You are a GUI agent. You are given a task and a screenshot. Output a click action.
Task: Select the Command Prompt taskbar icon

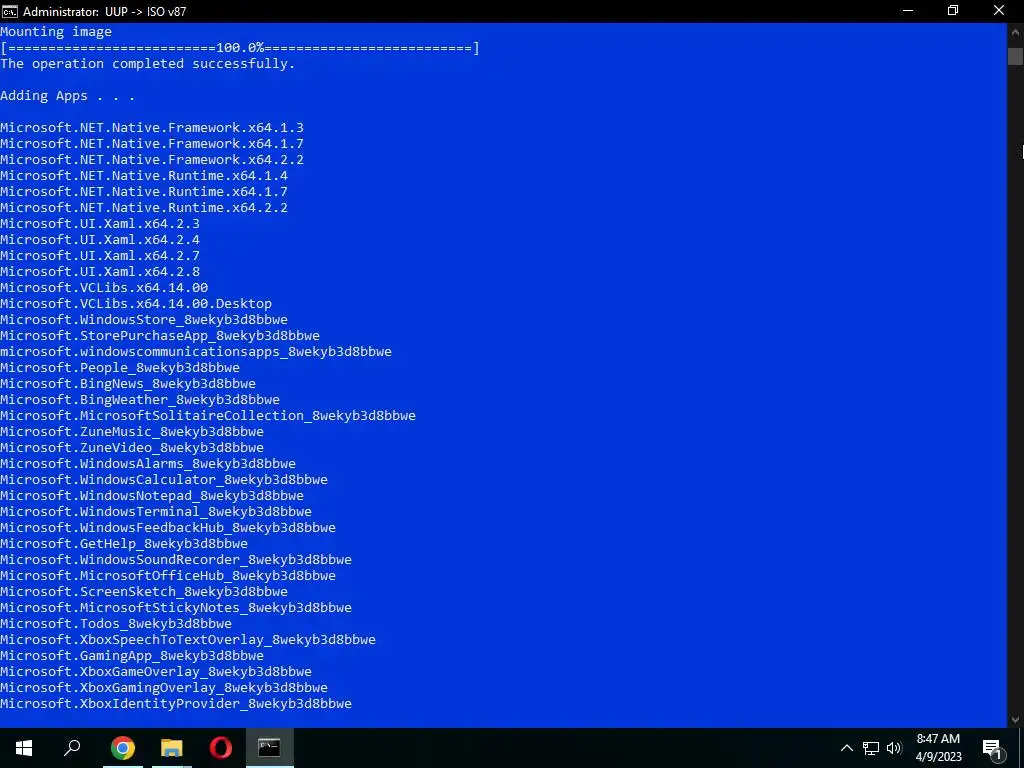click(x=269, y=748)
